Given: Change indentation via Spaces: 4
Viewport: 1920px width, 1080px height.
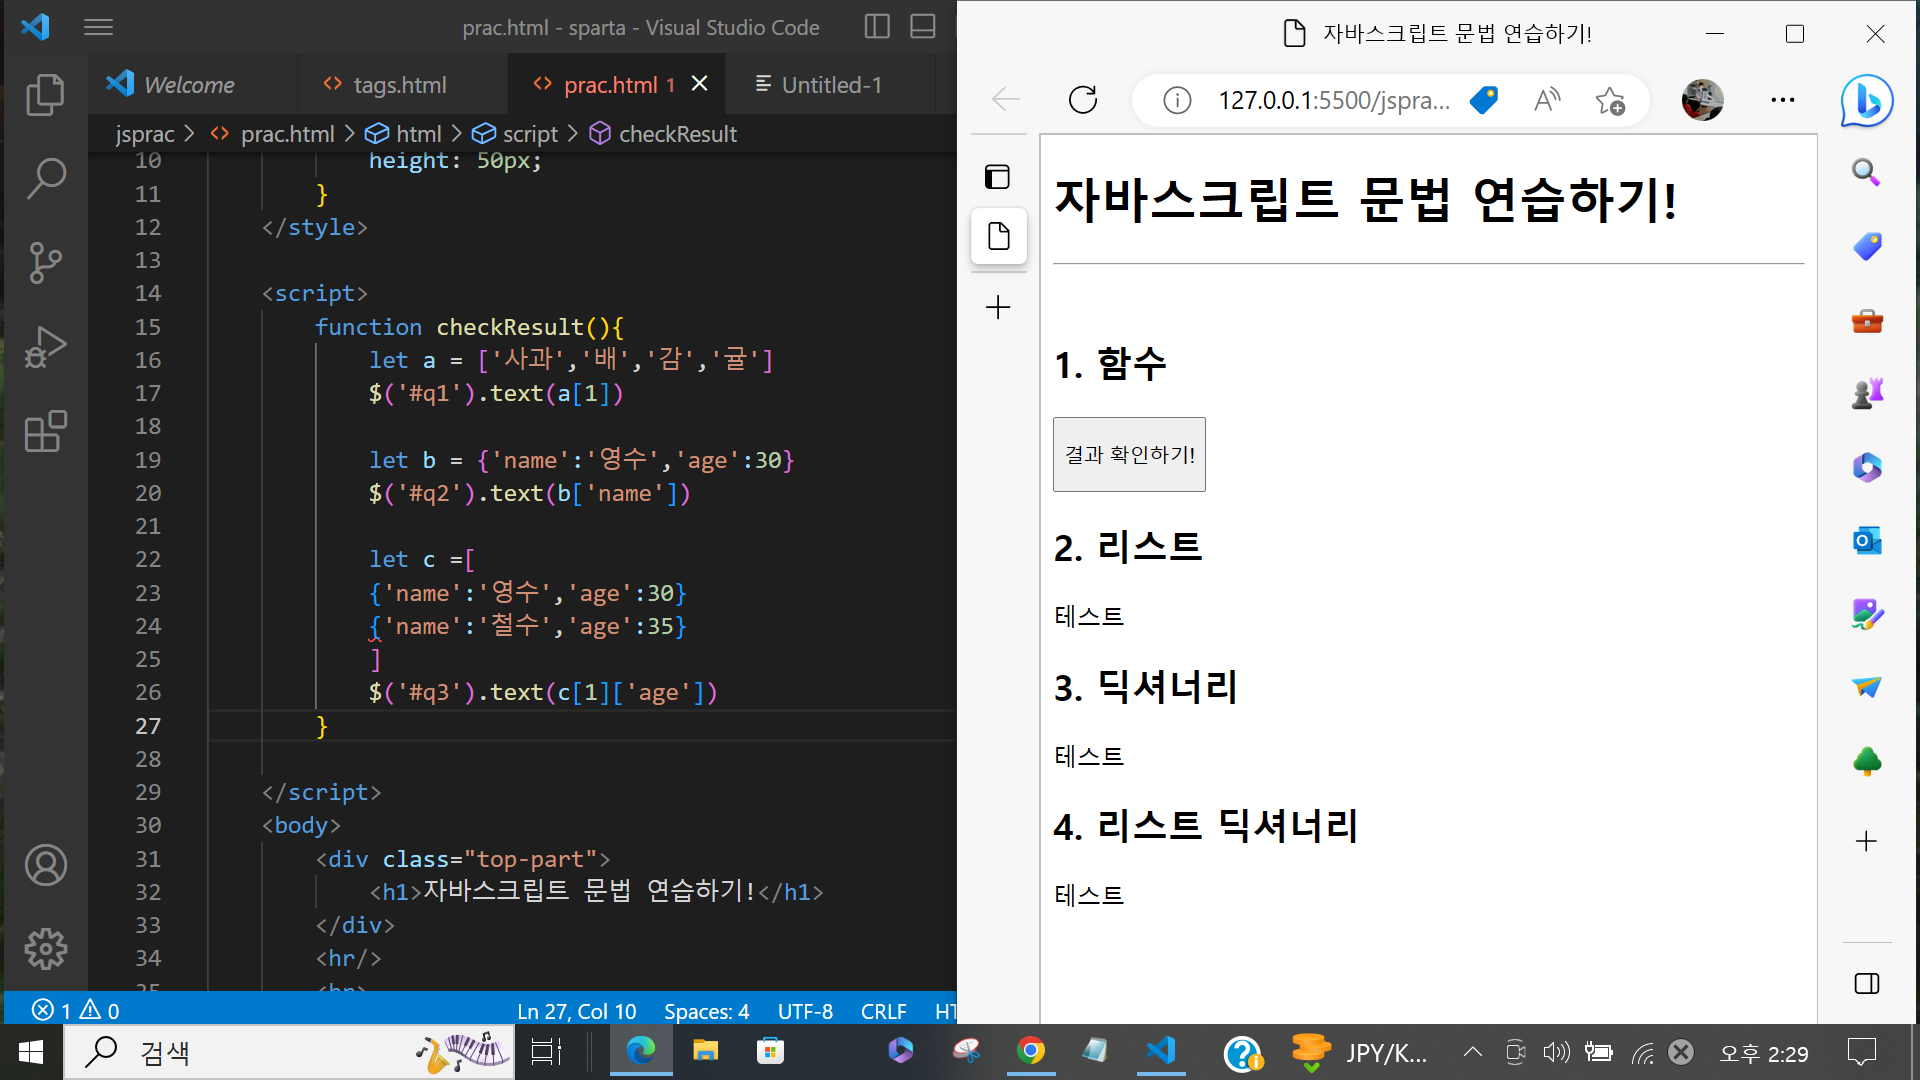Looking at the screenshot, I should pyautogui.click(x=706, y=1011).
